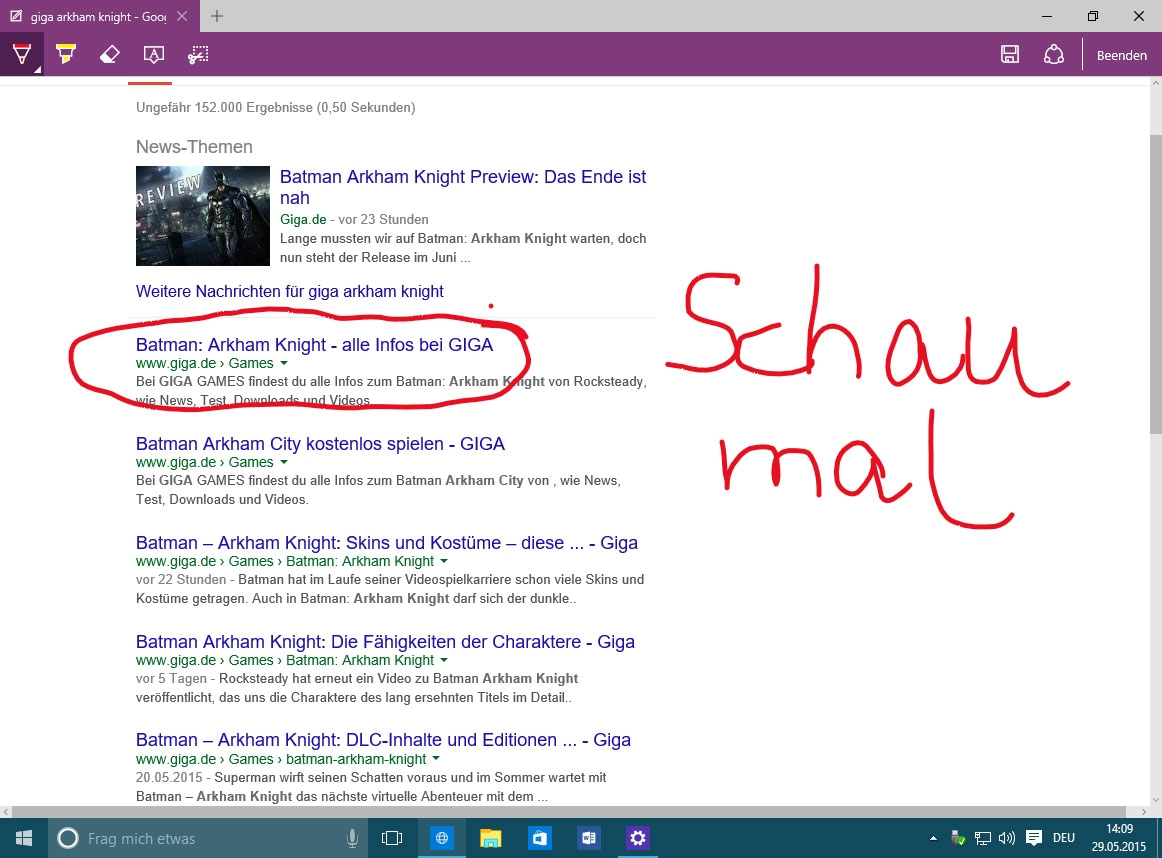Viewport: 1162px width, 858px height.
Task: Save the web note
Action: coord(1009,54)
